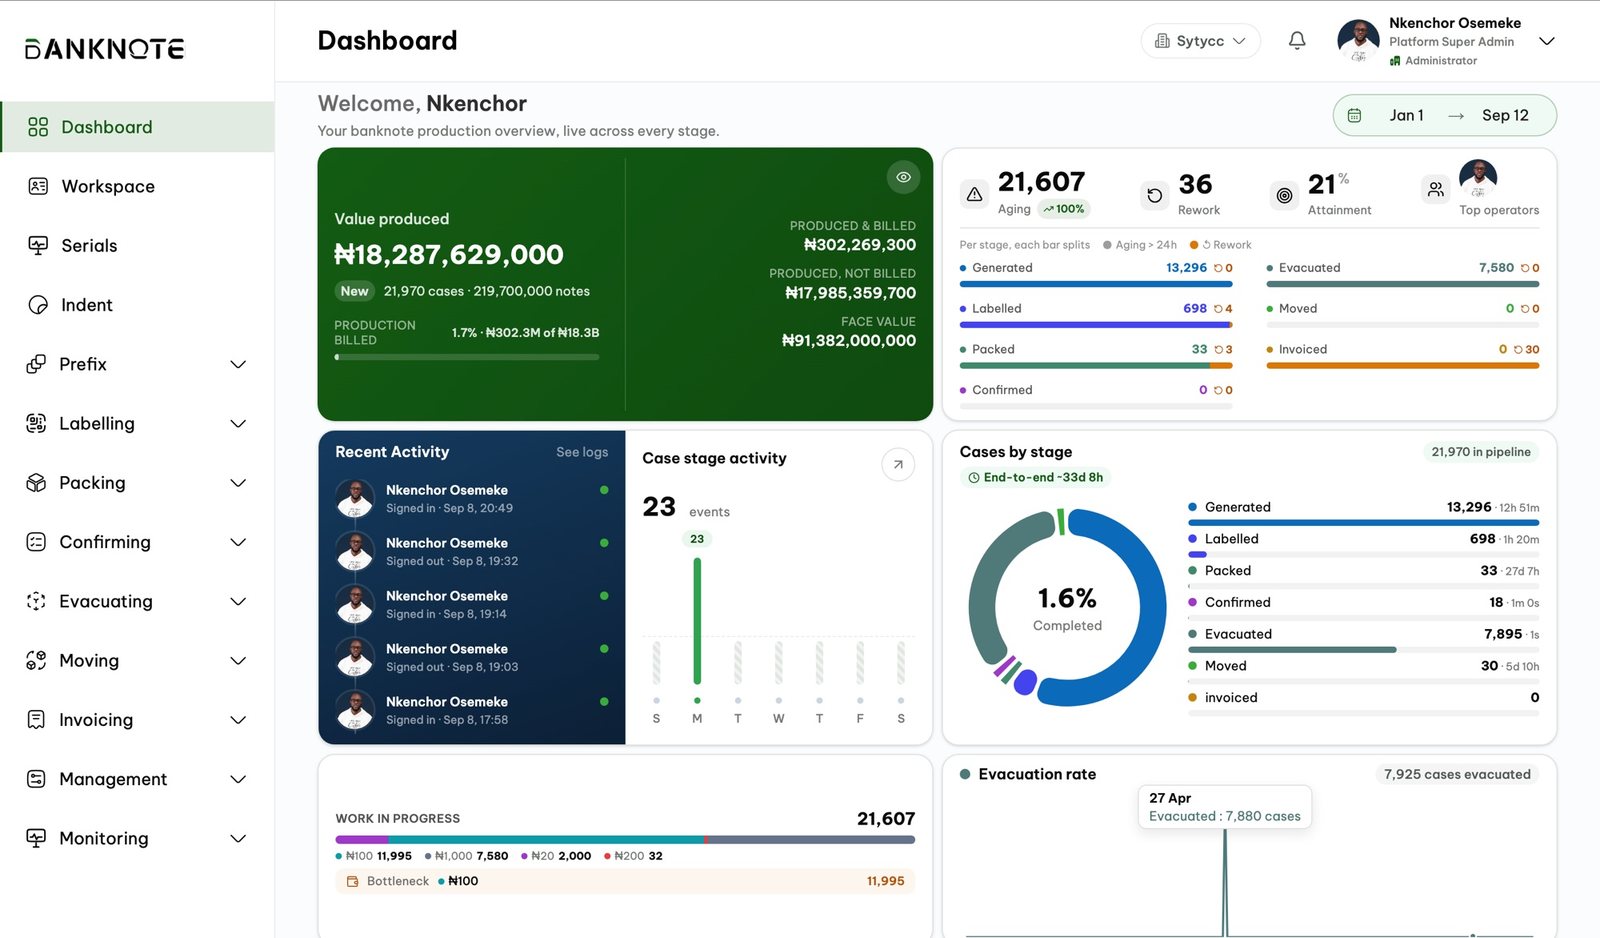Click the Top operators people icon

1436,189
